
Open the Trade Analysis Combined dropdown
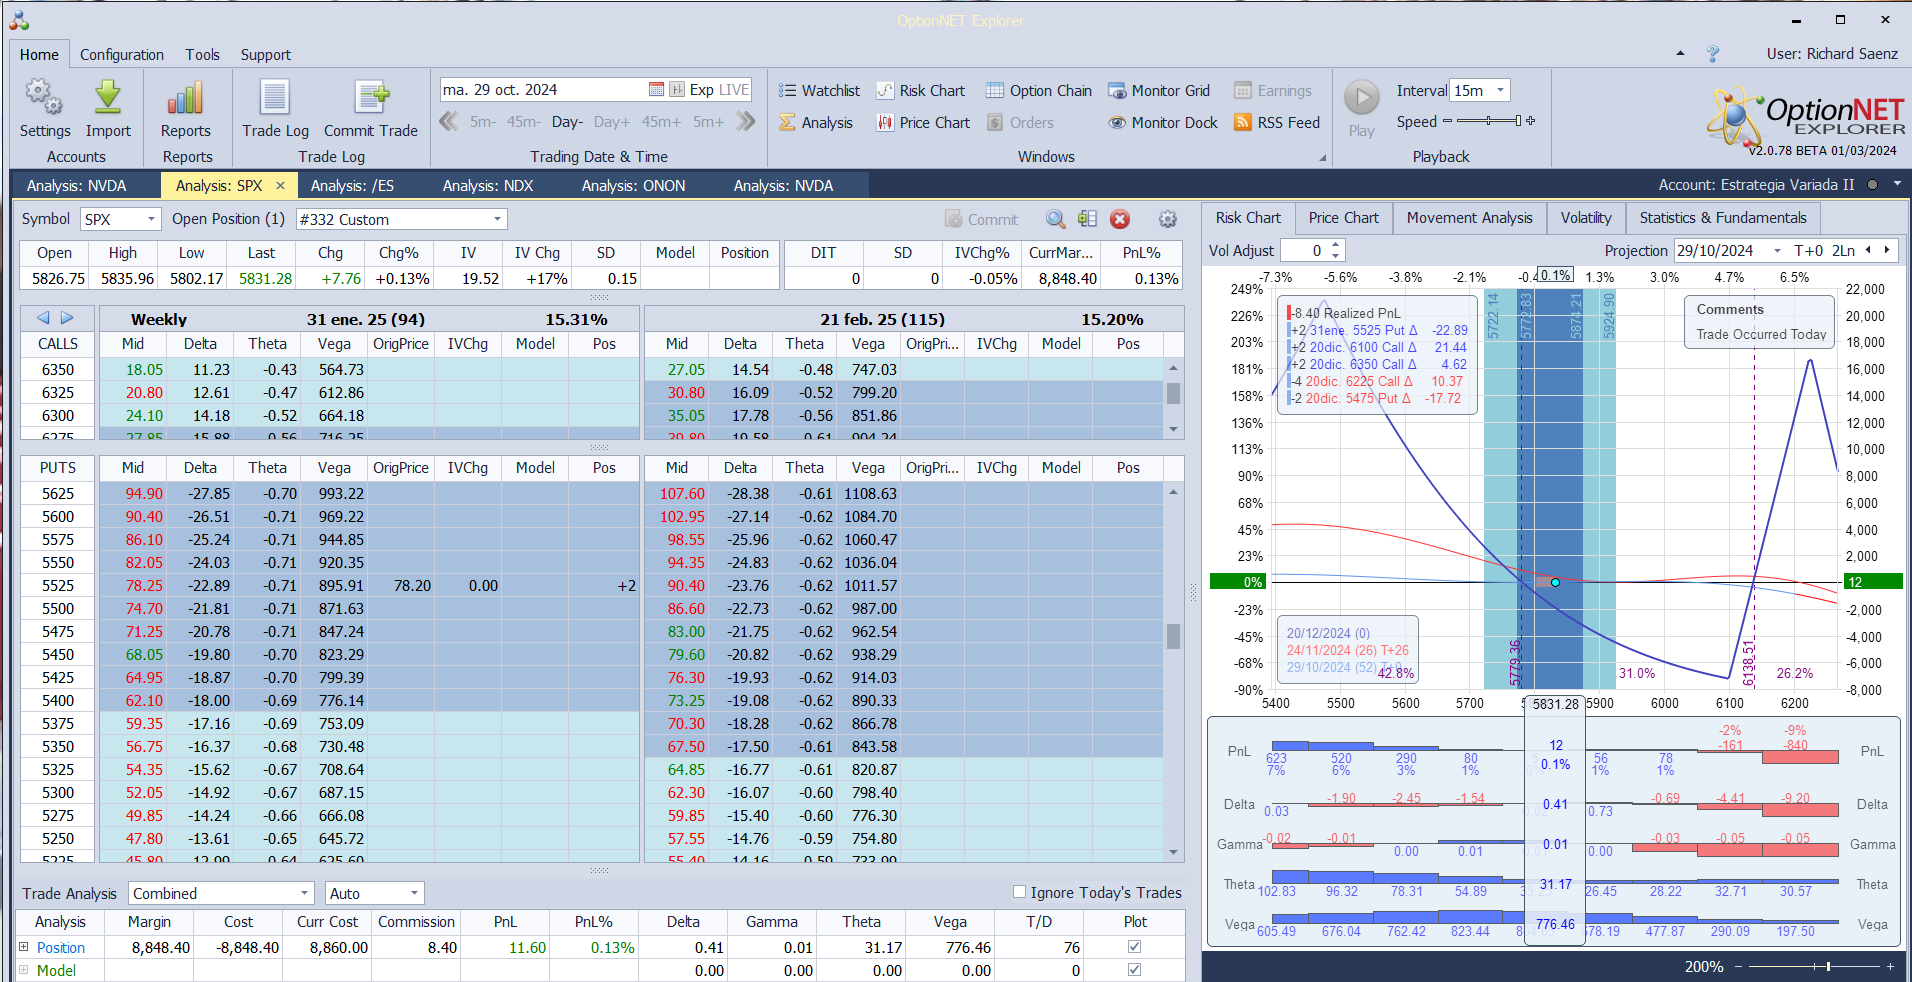click(304, 893)
